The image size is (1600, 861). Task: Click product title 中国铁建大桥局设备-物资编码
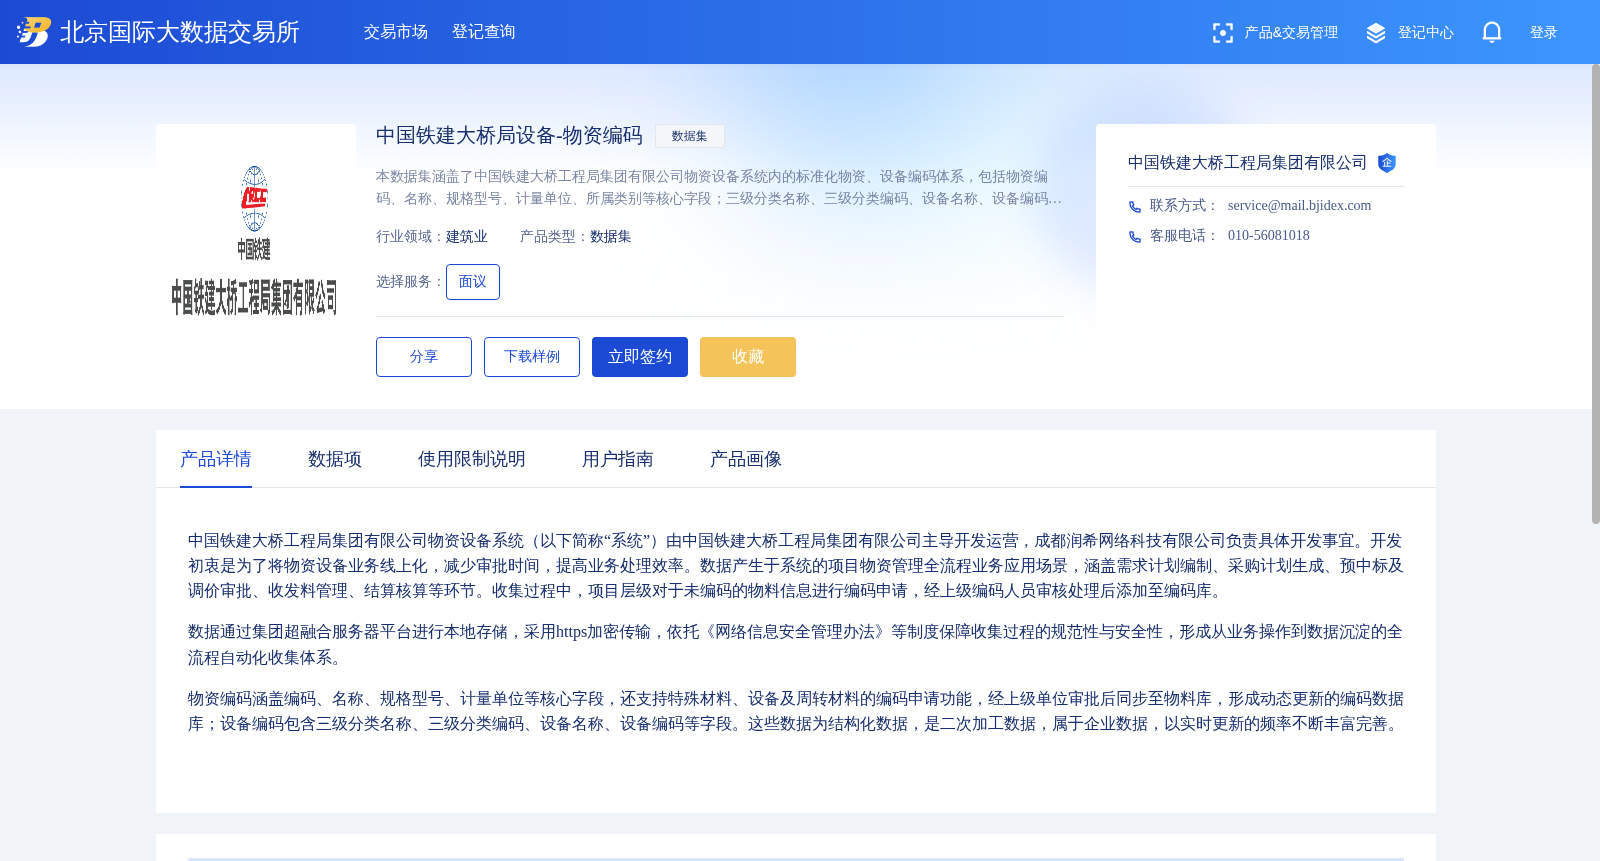tap(509, 135)
